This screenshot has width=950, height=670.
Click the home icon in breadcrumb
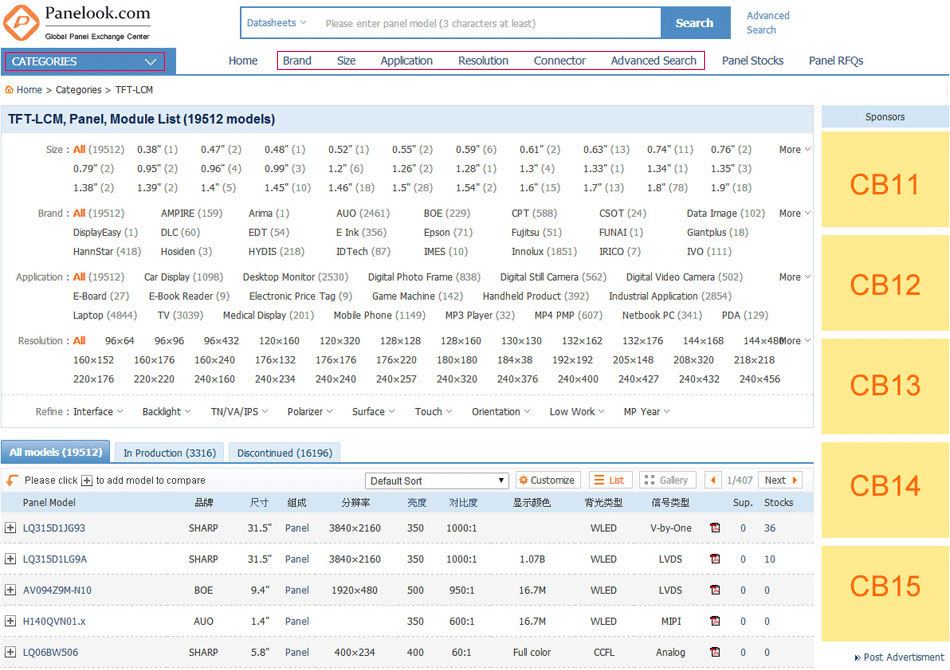pyautogui.click(x=10, y=90)
